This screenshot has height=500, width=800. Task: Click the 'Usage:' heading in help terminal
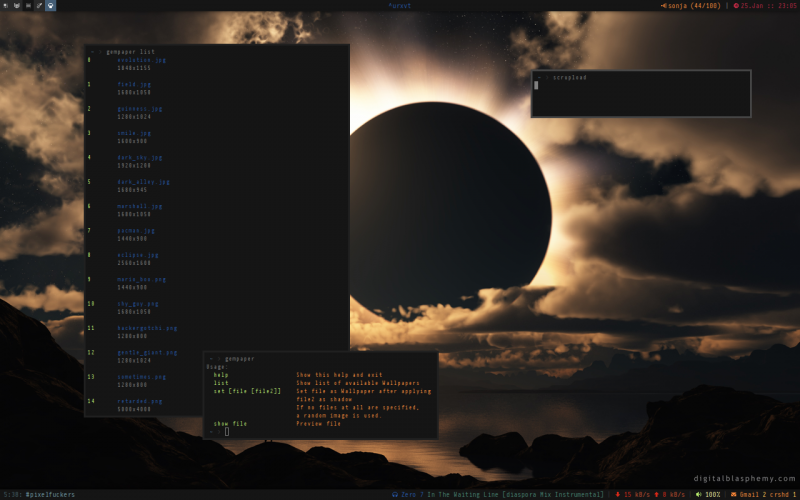pyautogui.click(x=217, y=367)
